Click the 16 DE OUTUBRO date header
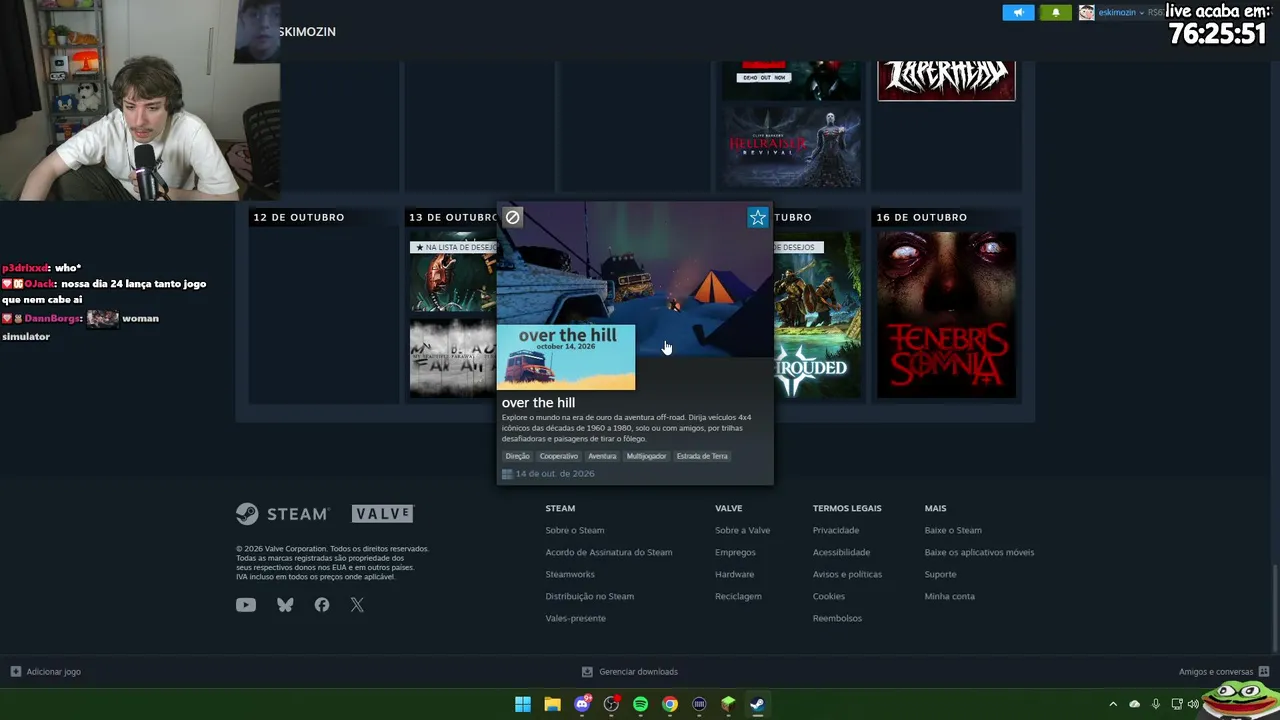 click(922, 217)
